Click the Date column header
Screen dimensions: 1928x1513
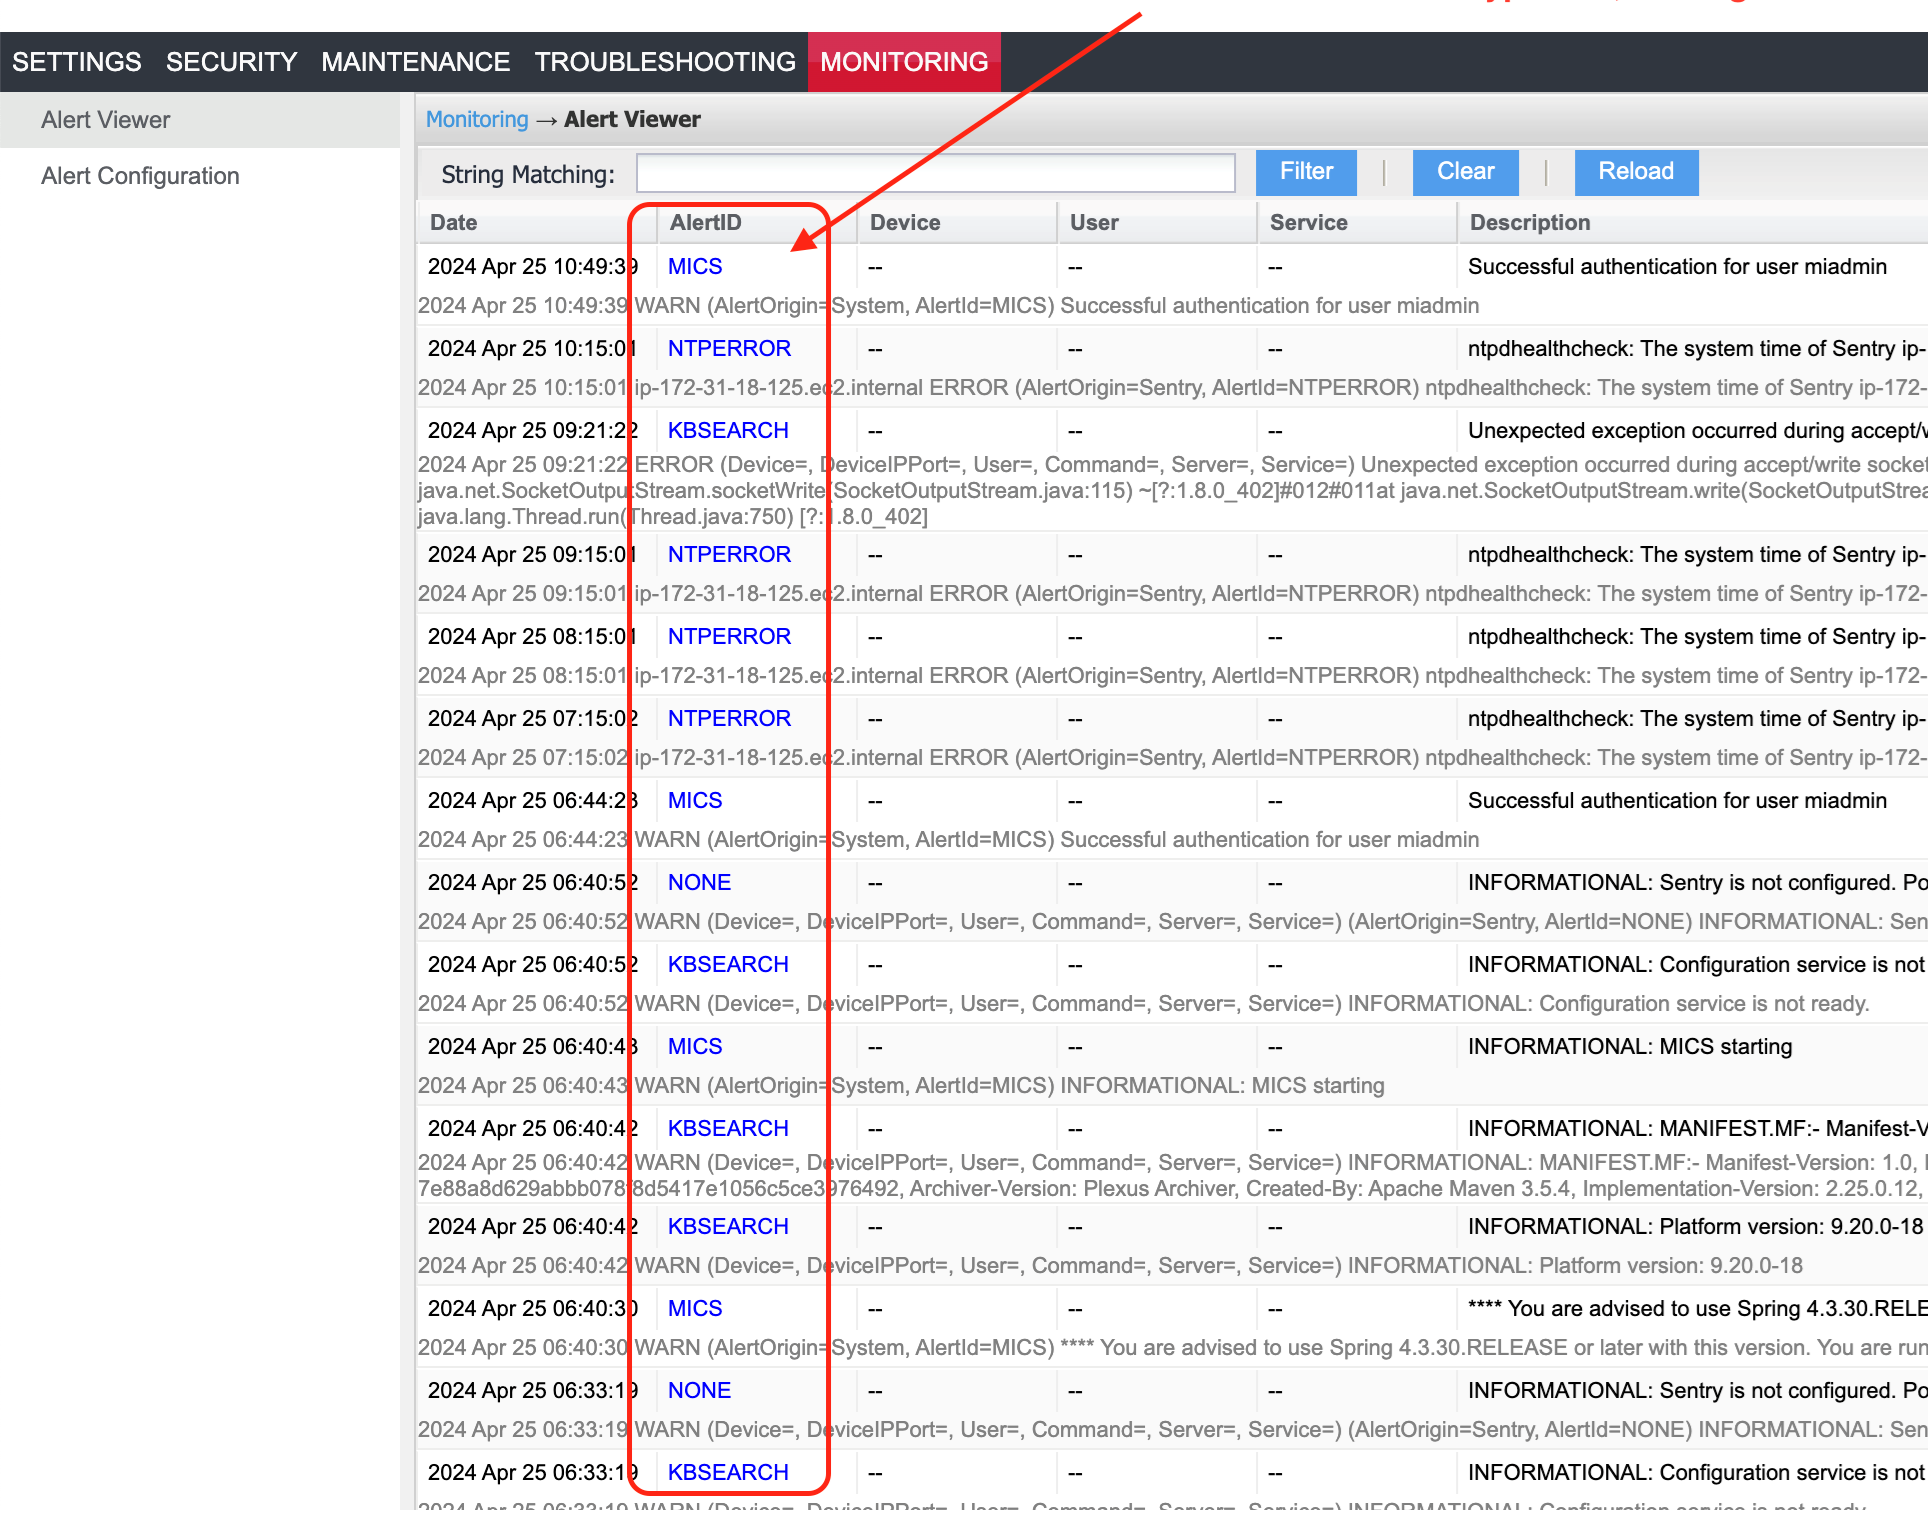453,223
